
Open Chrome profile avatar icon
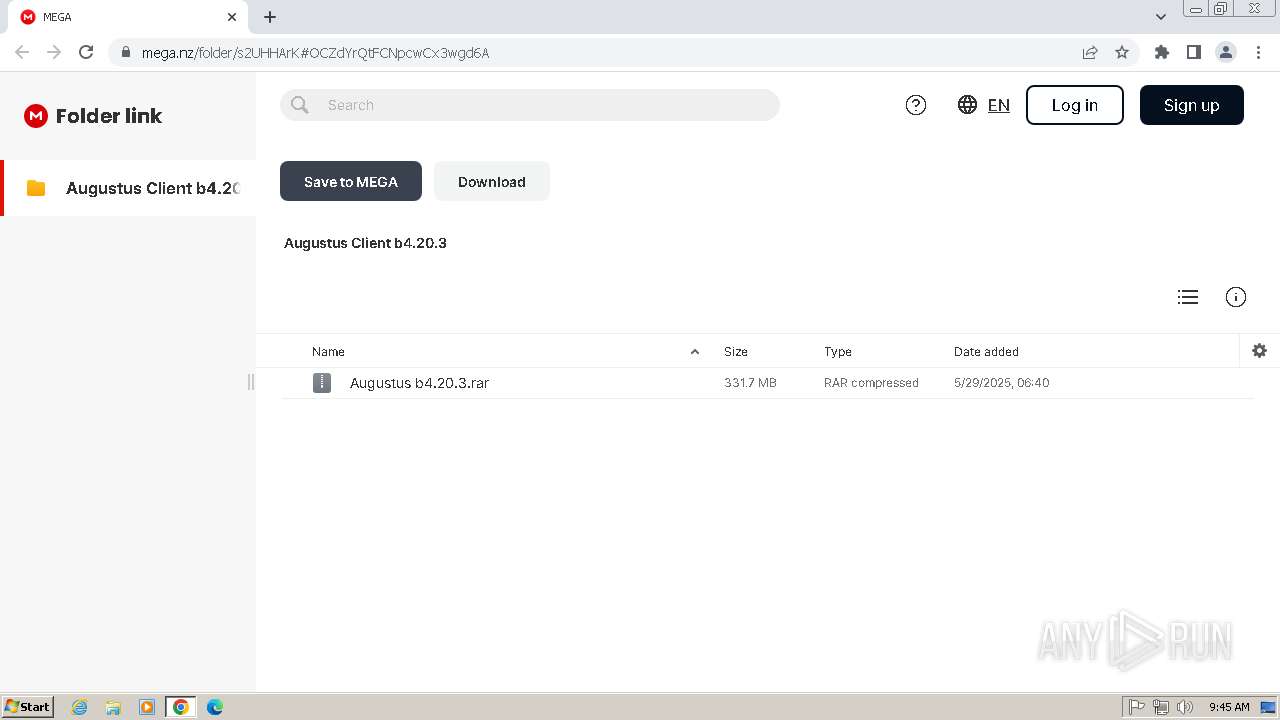coord(1226,53)
